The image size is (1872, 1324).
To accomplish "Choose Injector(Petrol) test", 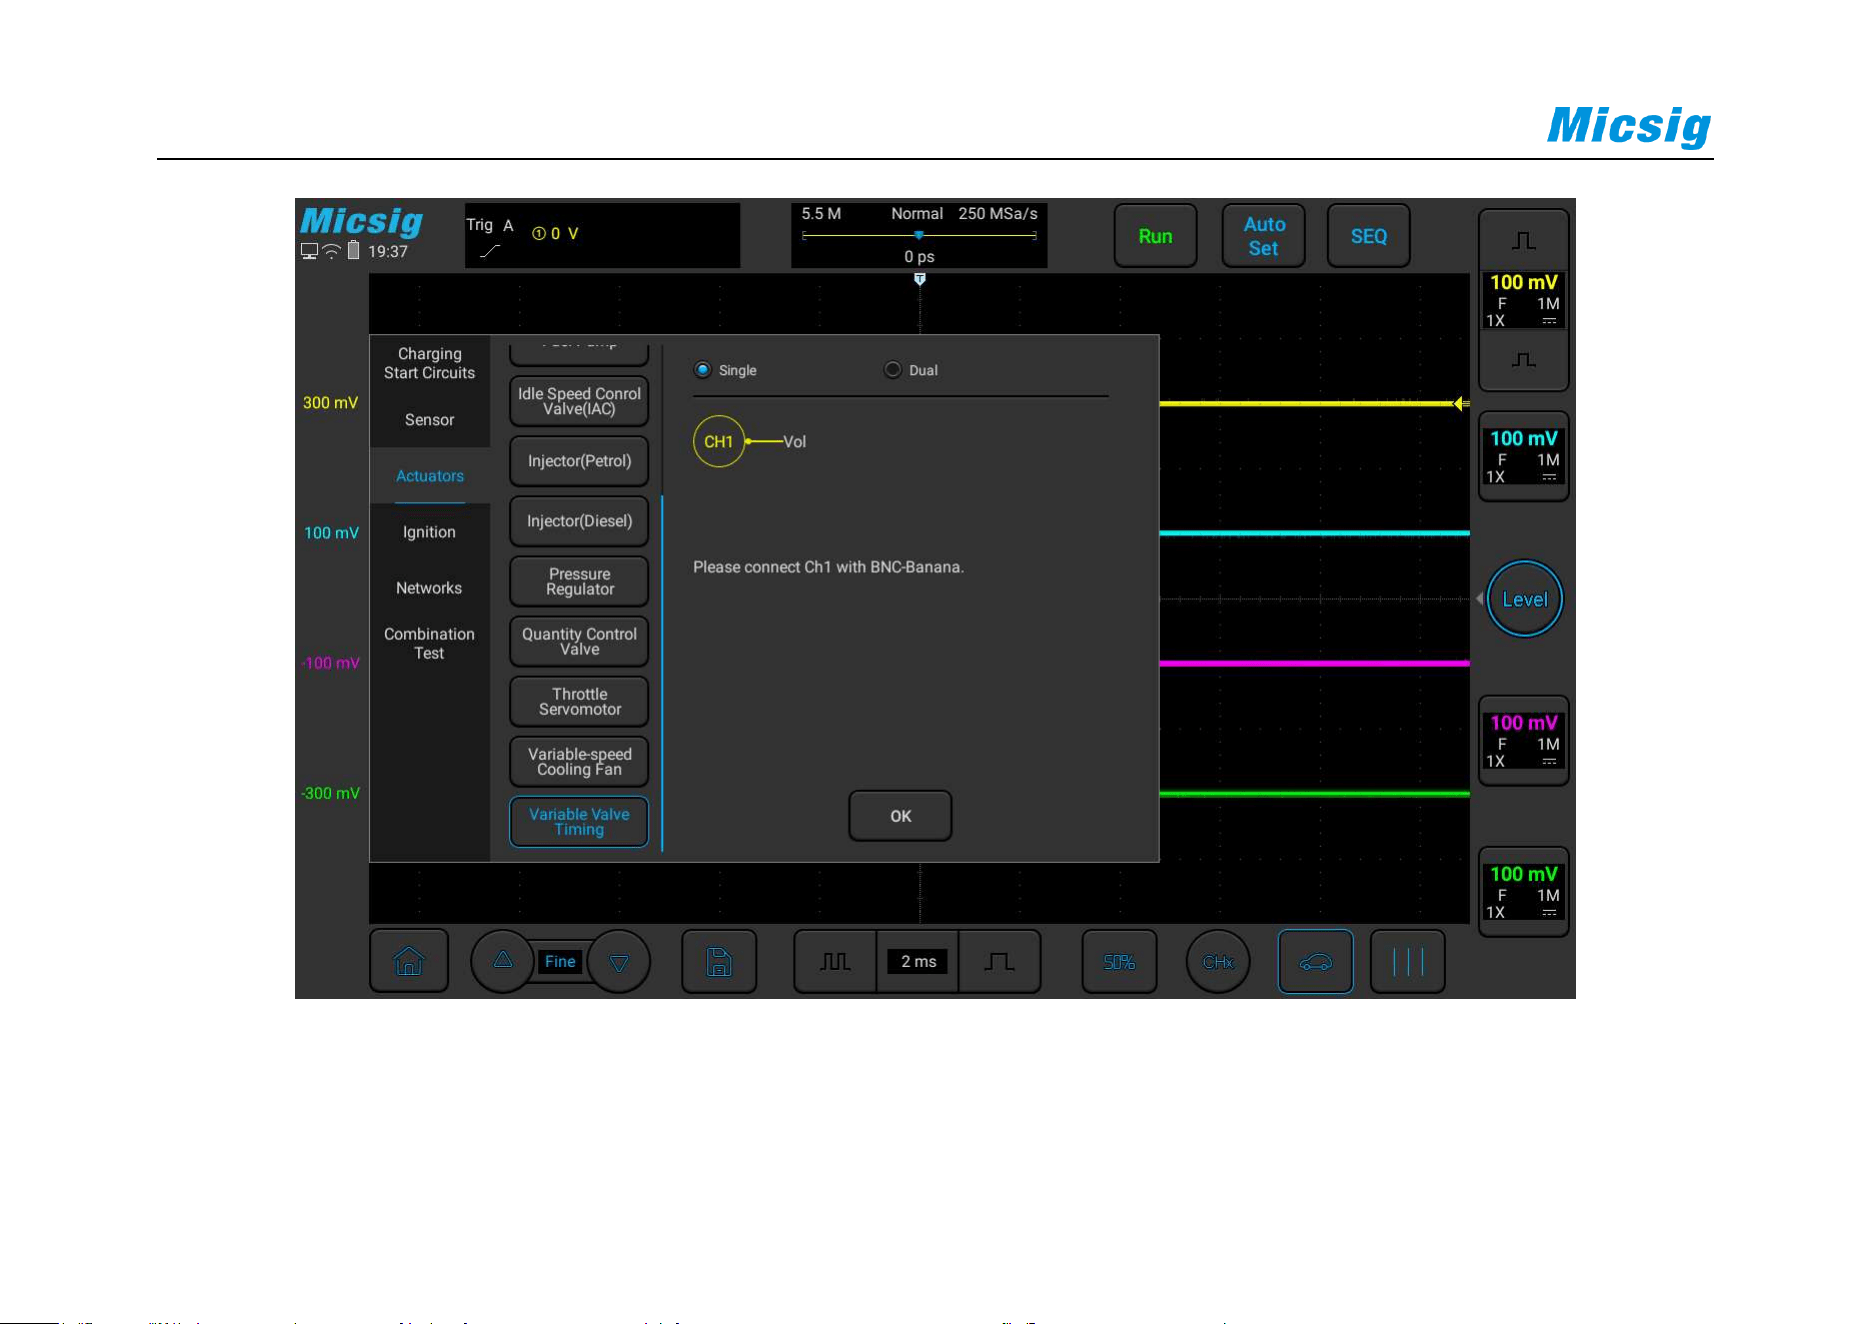I will [x=579, y=461].
